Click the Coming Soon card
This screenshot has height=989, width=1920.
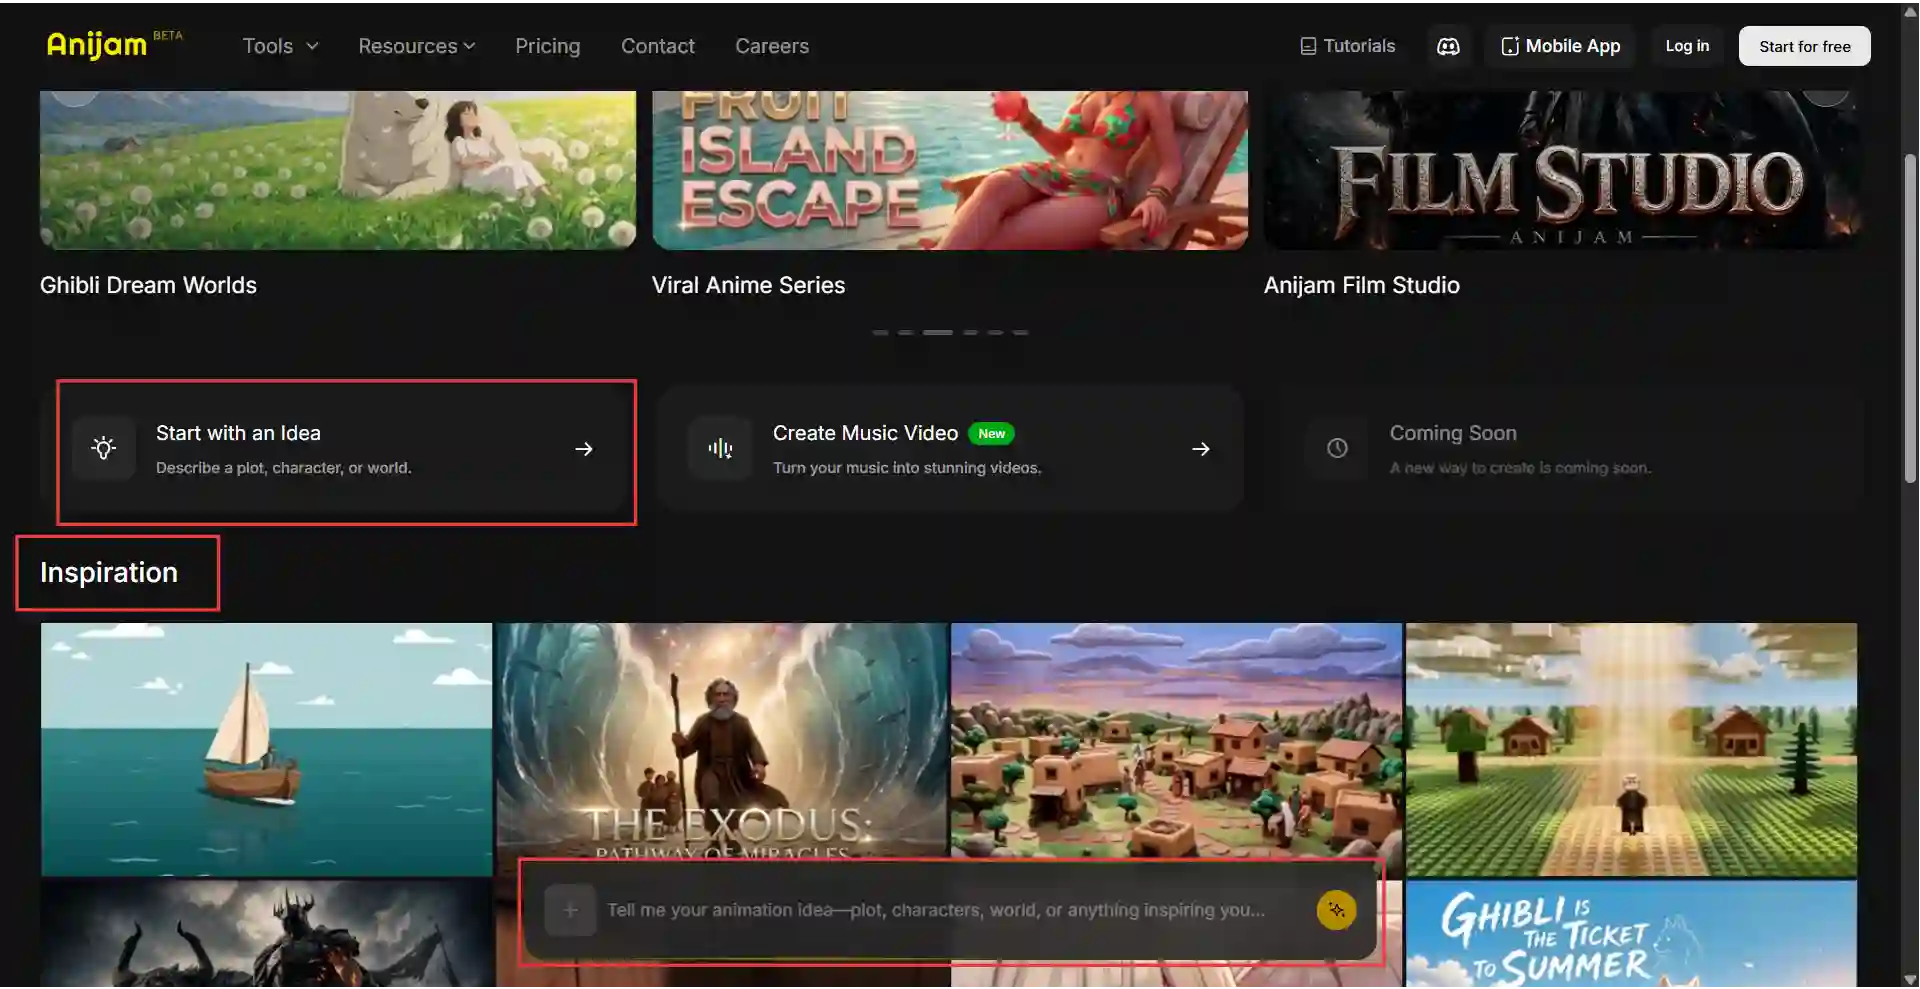1570,449
